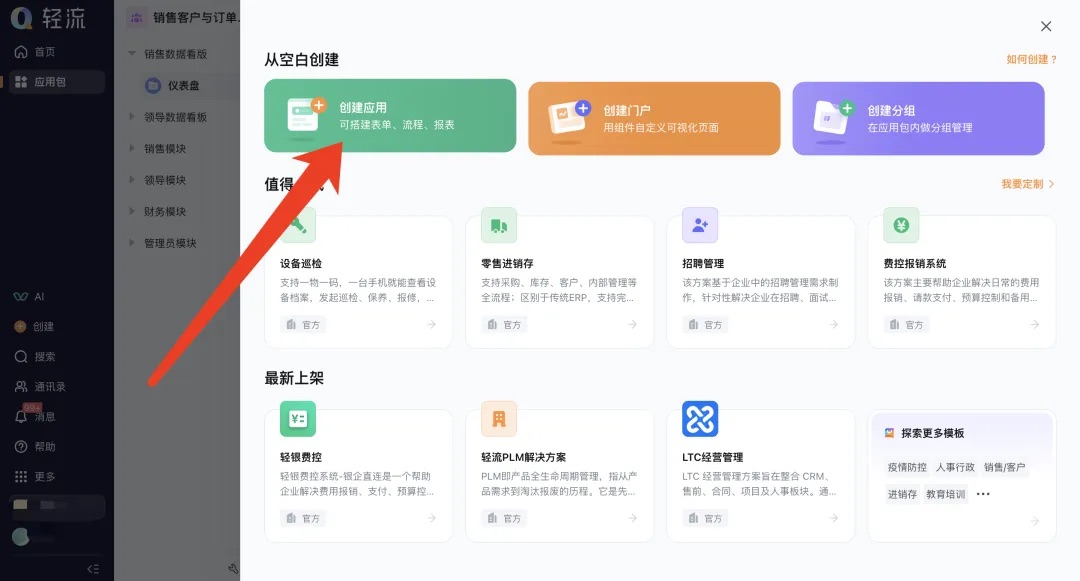Screen dimensions: 1080x581
Task: Open AI assistant icon in sidebar
Action: [x=21, y=297]
